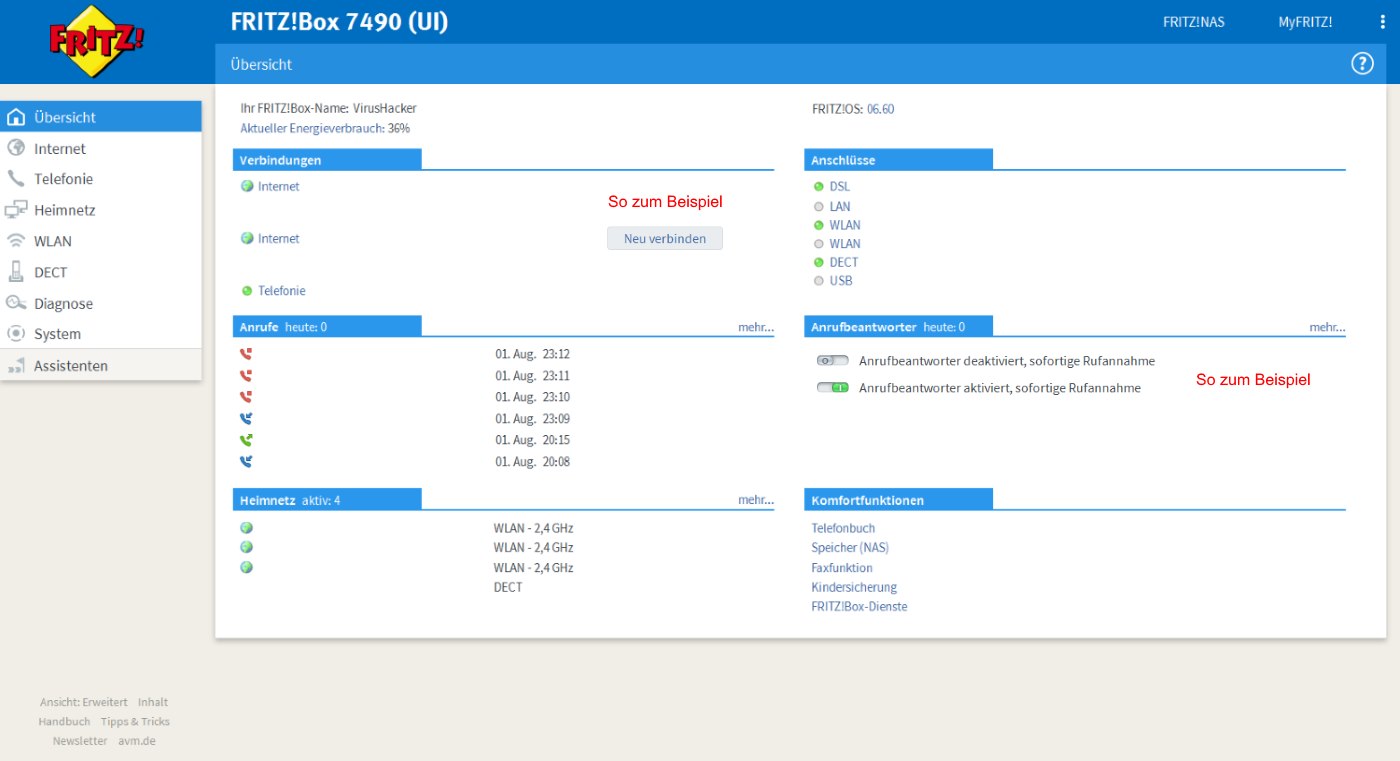The height and width of the screenshot is (761, 1400).
Task: Open the System menu item
Action: tap(100, 334)
